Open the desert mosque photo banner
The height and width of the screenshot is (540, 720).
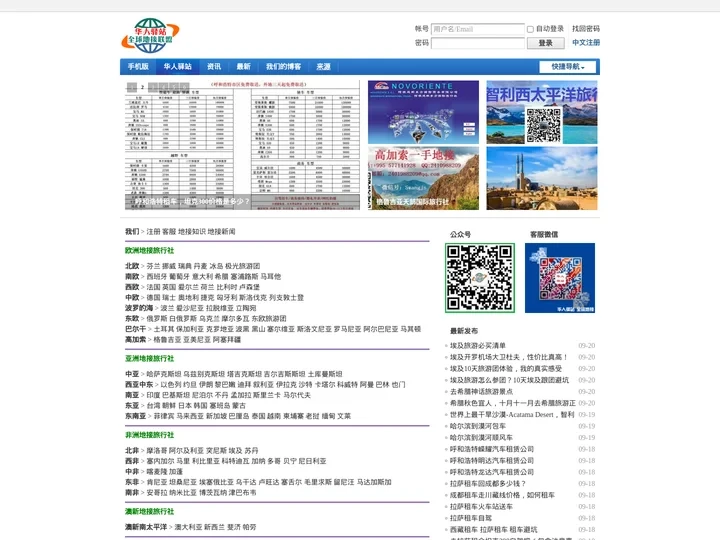click(542, 178)
